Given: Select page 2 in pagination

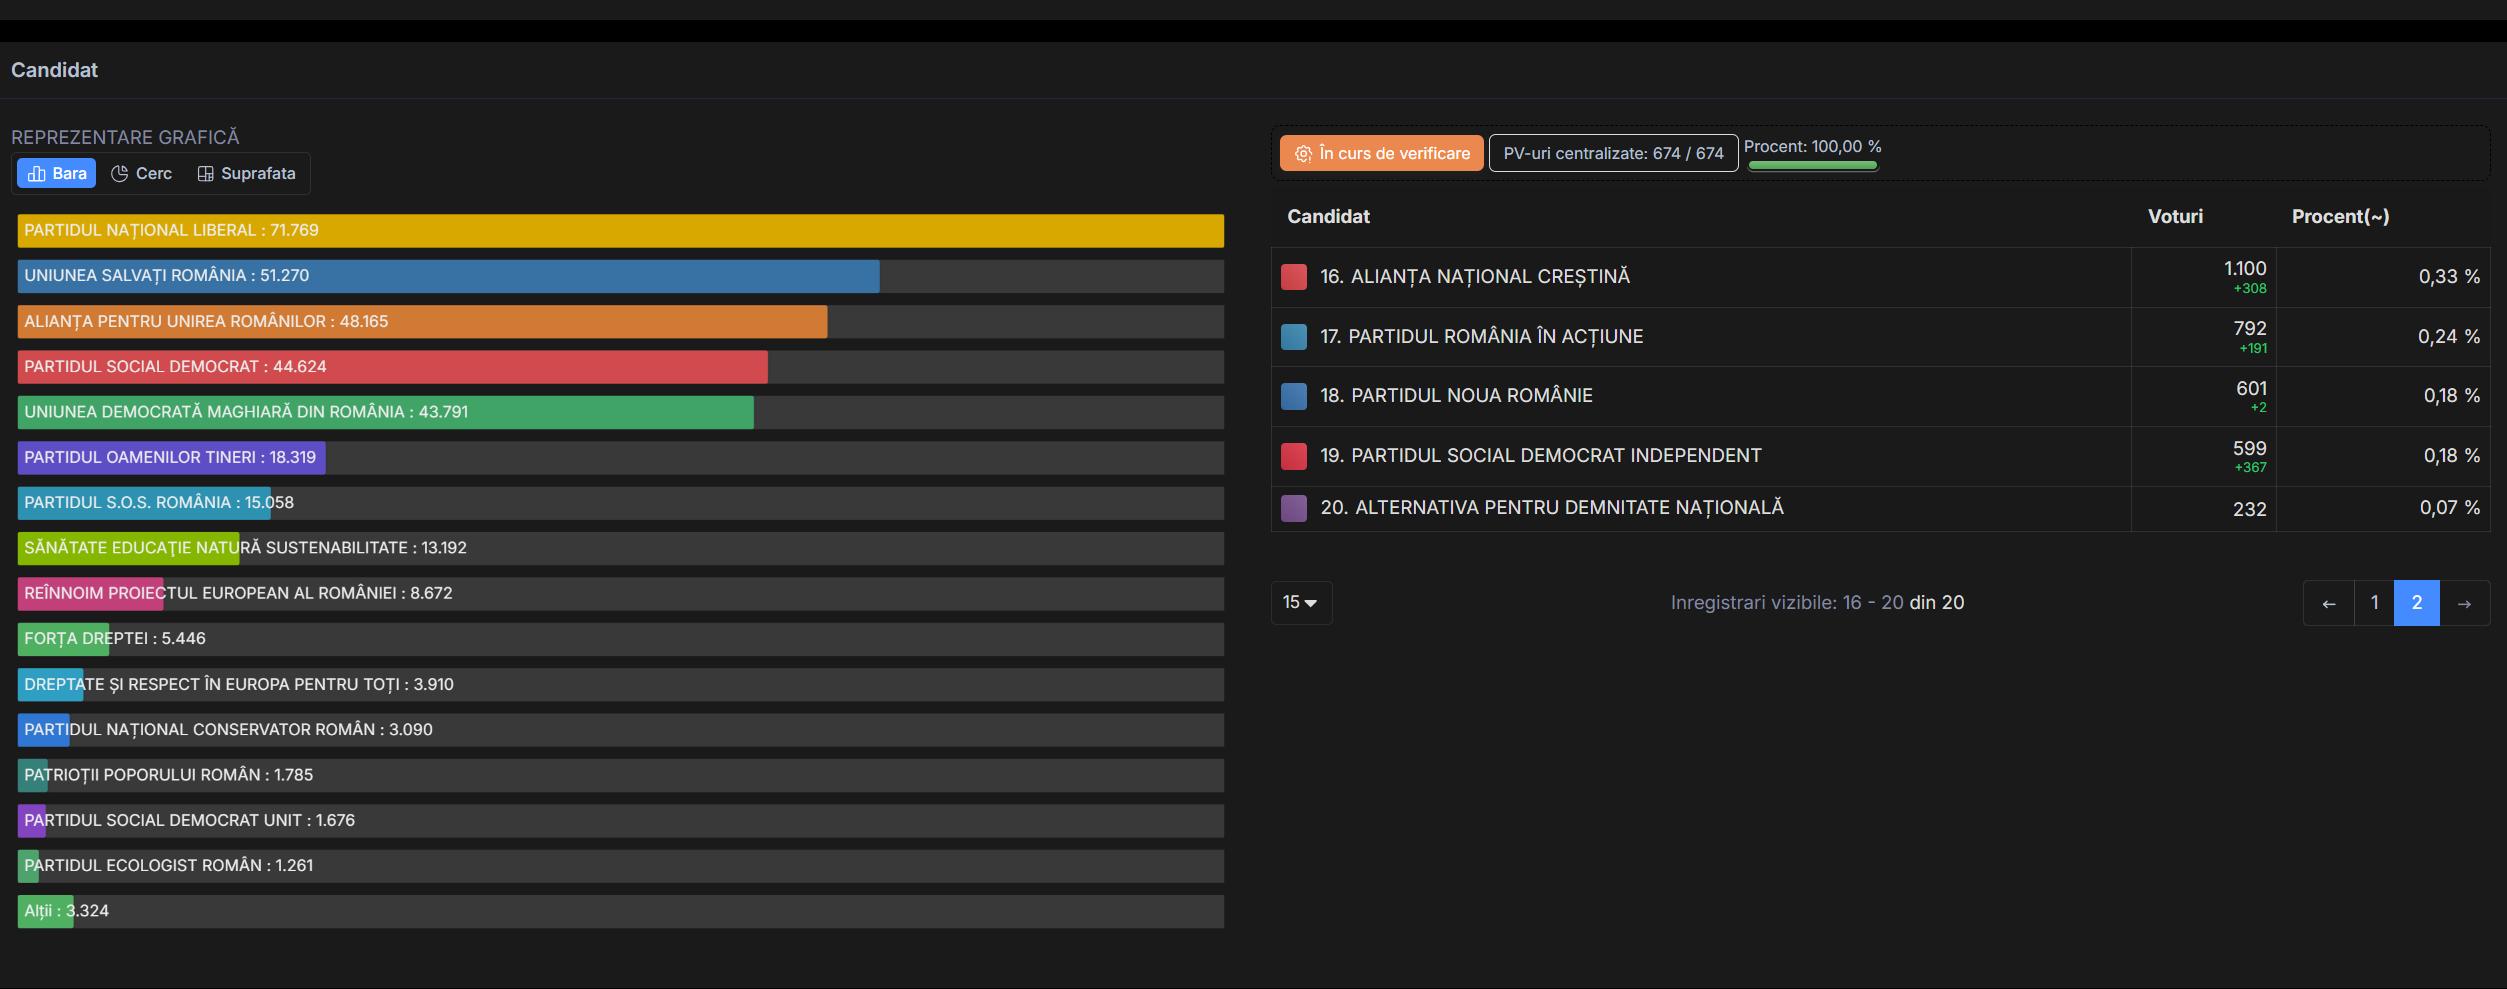Looking at the screenshot, I should point(2416,603).
